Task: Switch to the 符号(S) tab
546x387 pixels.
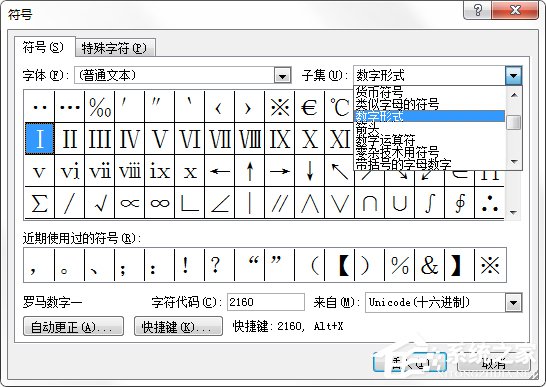Action: coord(44,47)
